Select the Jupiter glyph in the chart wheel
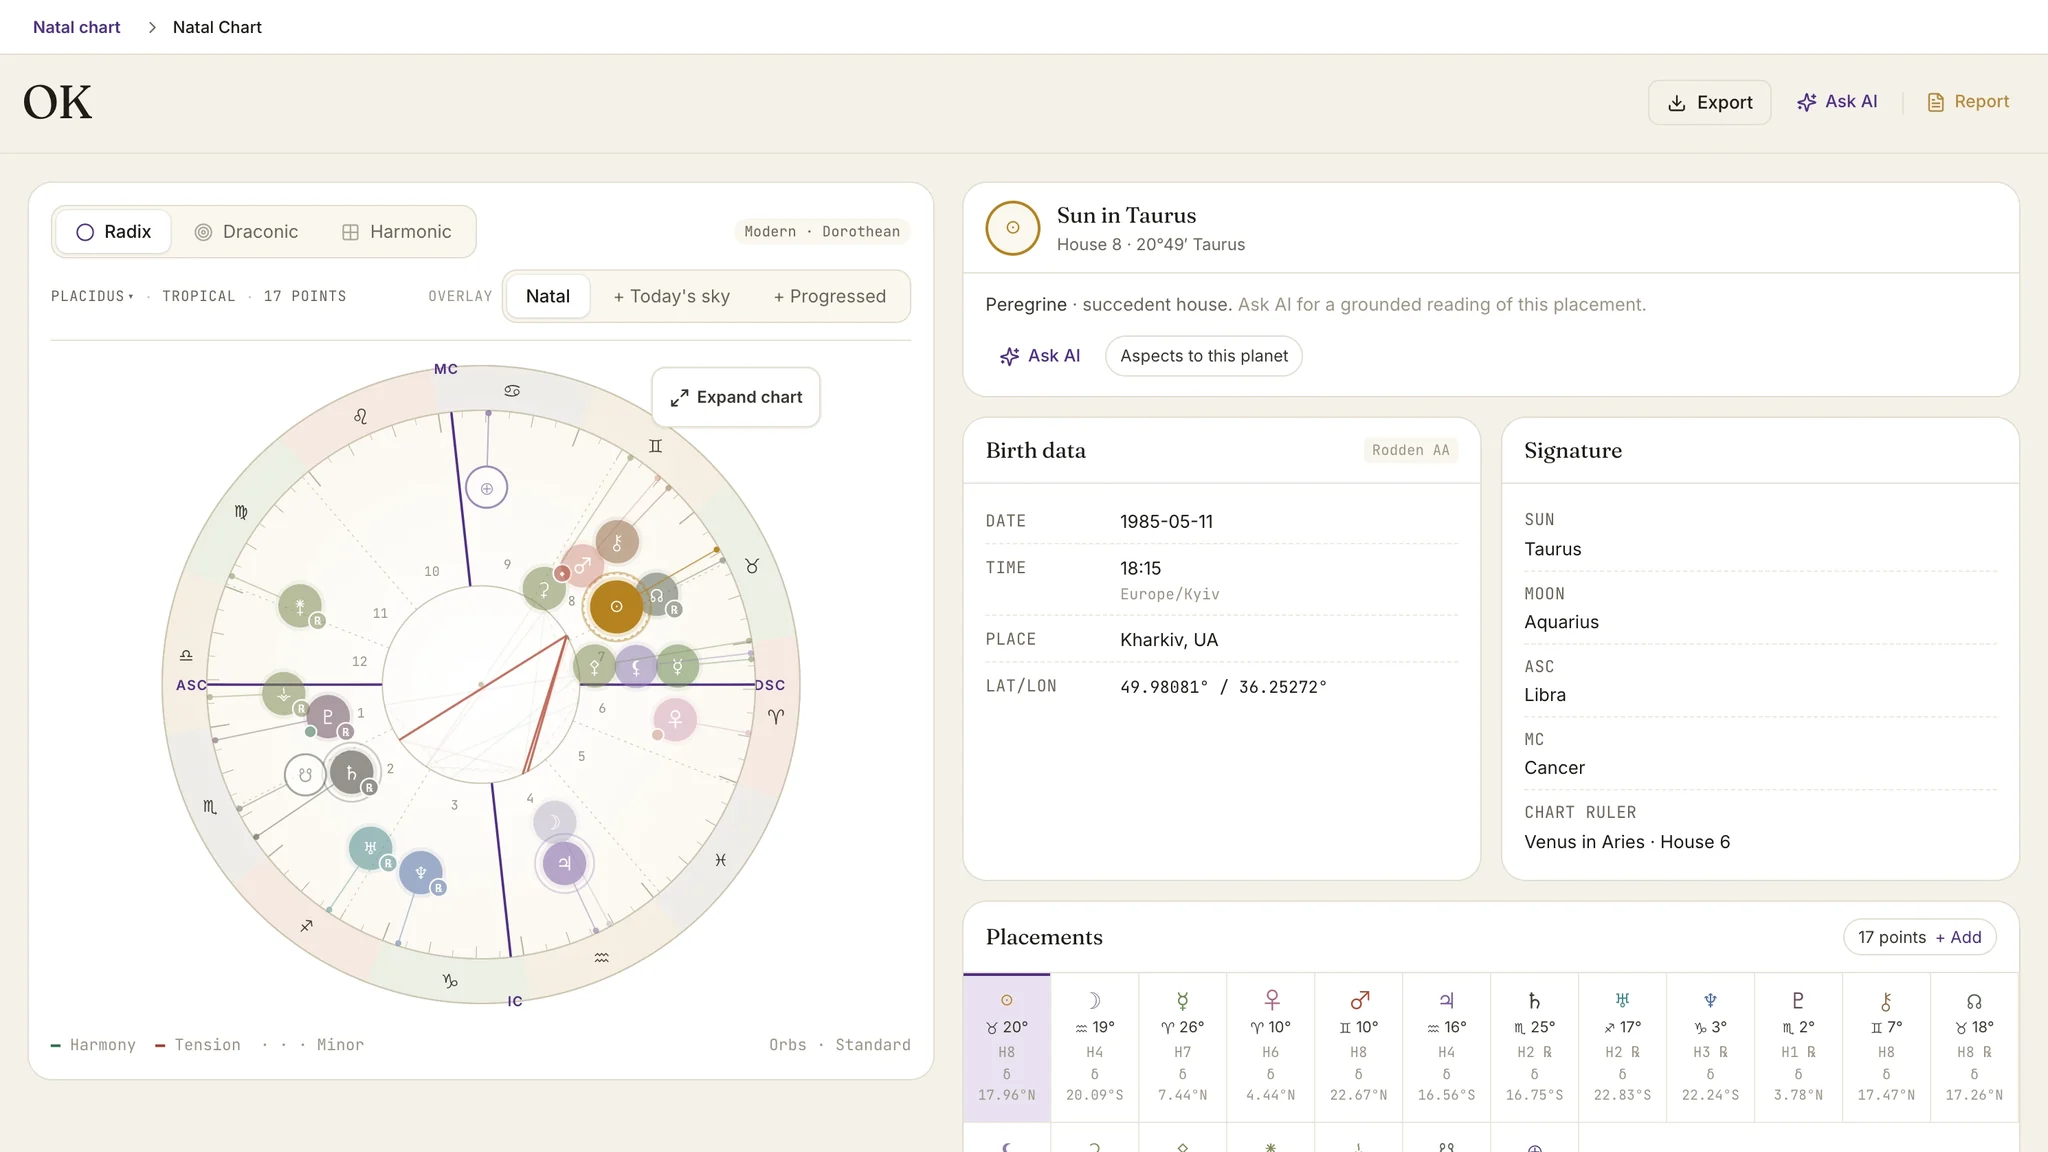This screenshot has width=2048, height=1152. [x=564, y=863]
